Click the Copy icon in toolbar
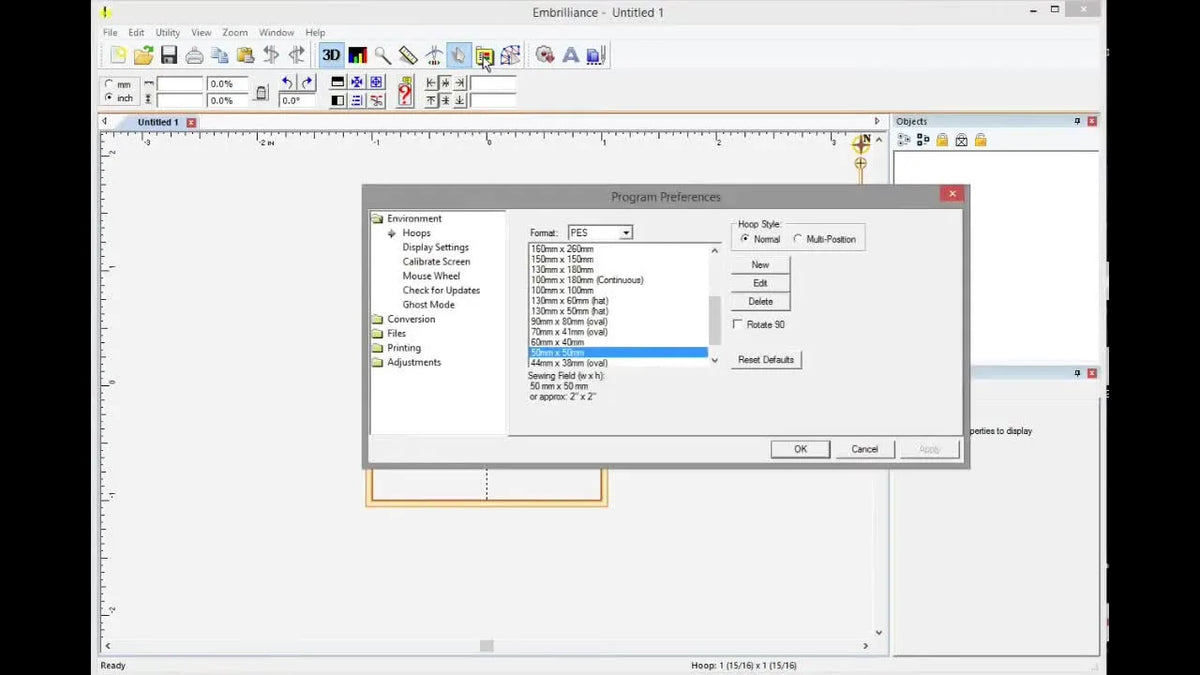Viewport: 1200px width, 675px height. coord(220,55)
